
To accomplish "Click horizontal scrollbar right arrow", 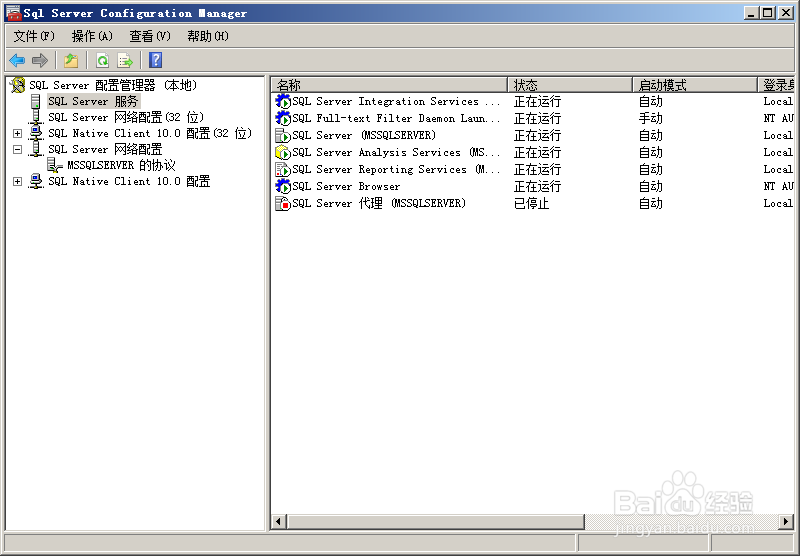I will click(x=786, y=521).
